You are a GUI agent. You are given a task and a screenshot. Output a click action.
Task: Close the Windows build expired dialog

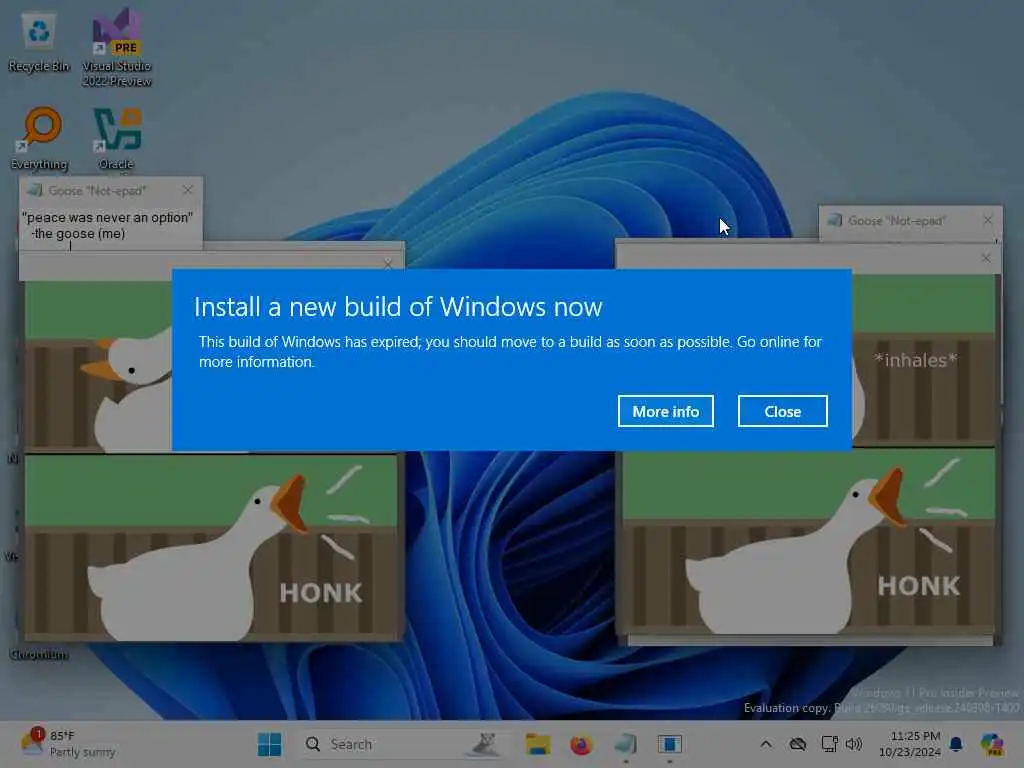782,411
